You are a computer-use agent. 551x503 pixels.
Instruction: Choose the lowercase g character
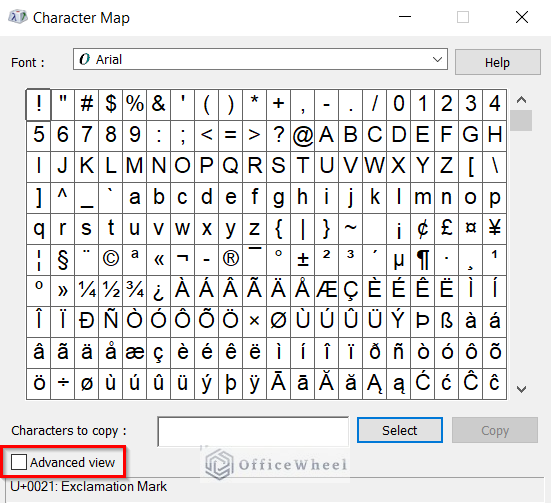[x=278, y=198]
